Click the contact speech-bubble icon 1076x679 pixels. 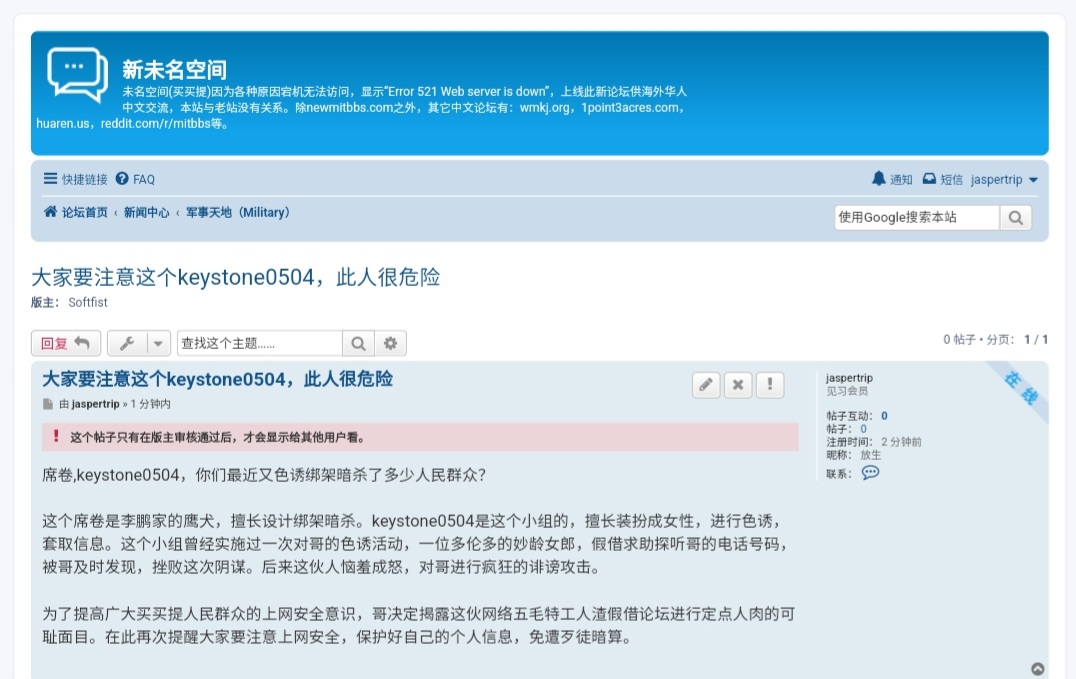coord(870,472)
